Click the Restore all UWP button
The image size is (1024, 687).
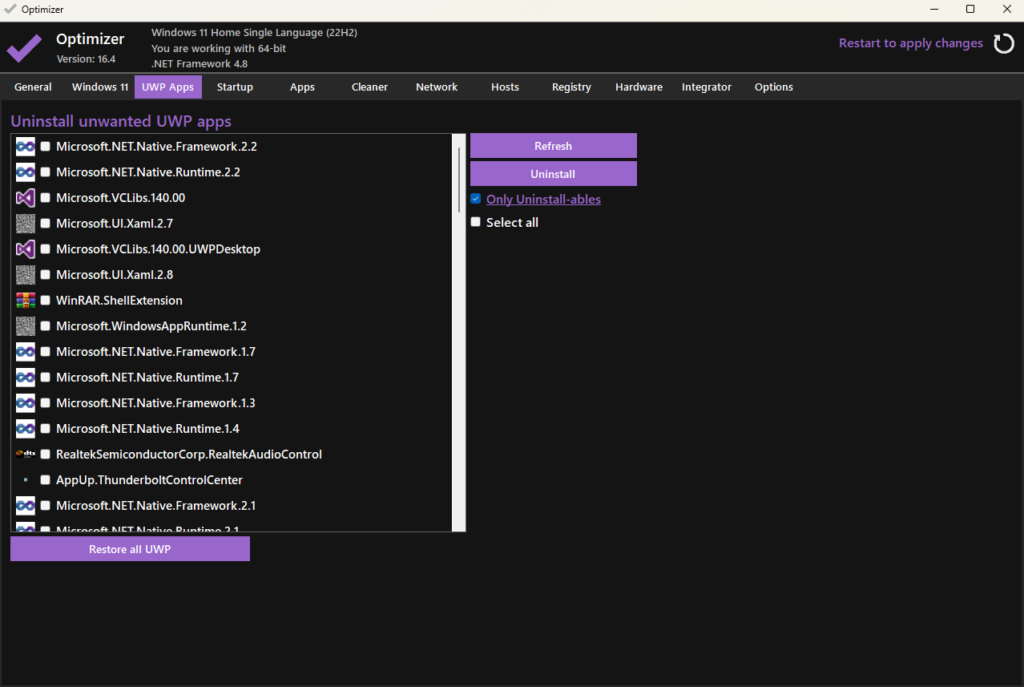coord(130,549)
